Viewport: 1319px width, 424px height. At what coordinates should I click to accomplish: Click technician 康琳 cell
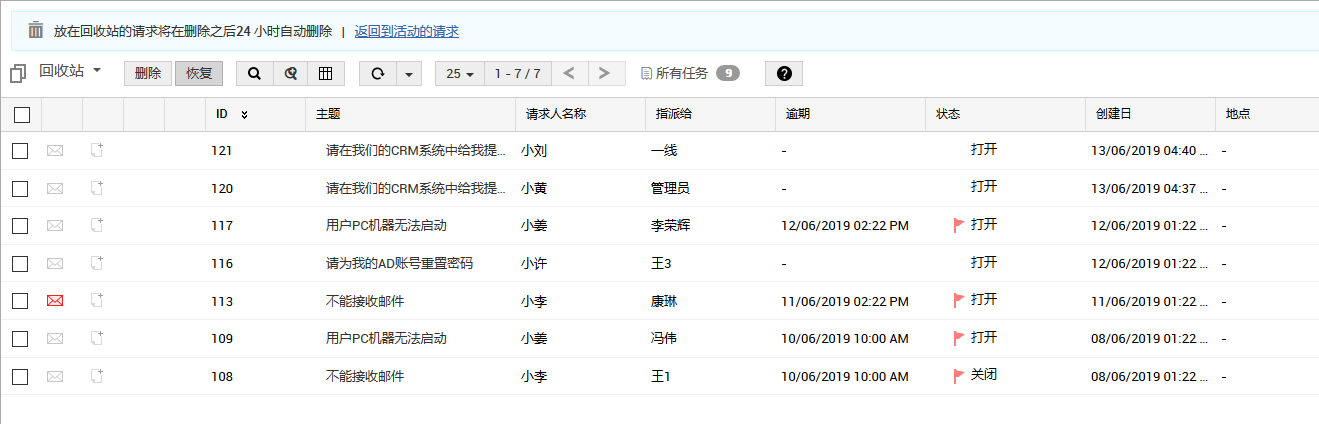663,301
